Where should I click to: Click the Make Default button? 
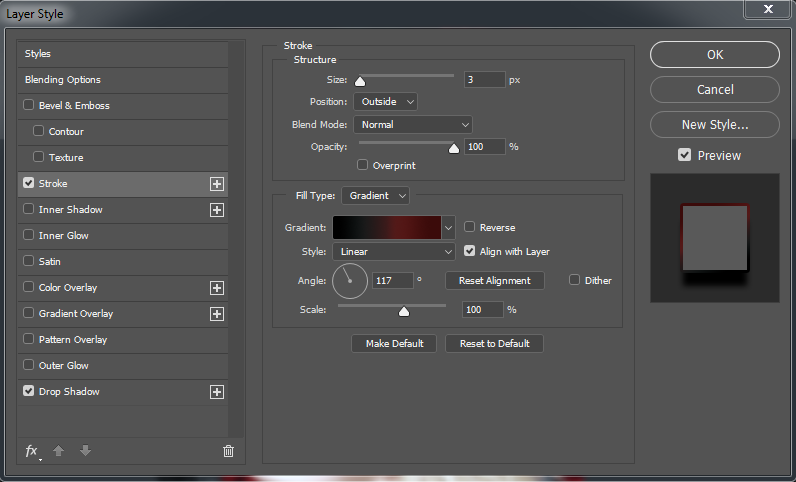[394, 343]
